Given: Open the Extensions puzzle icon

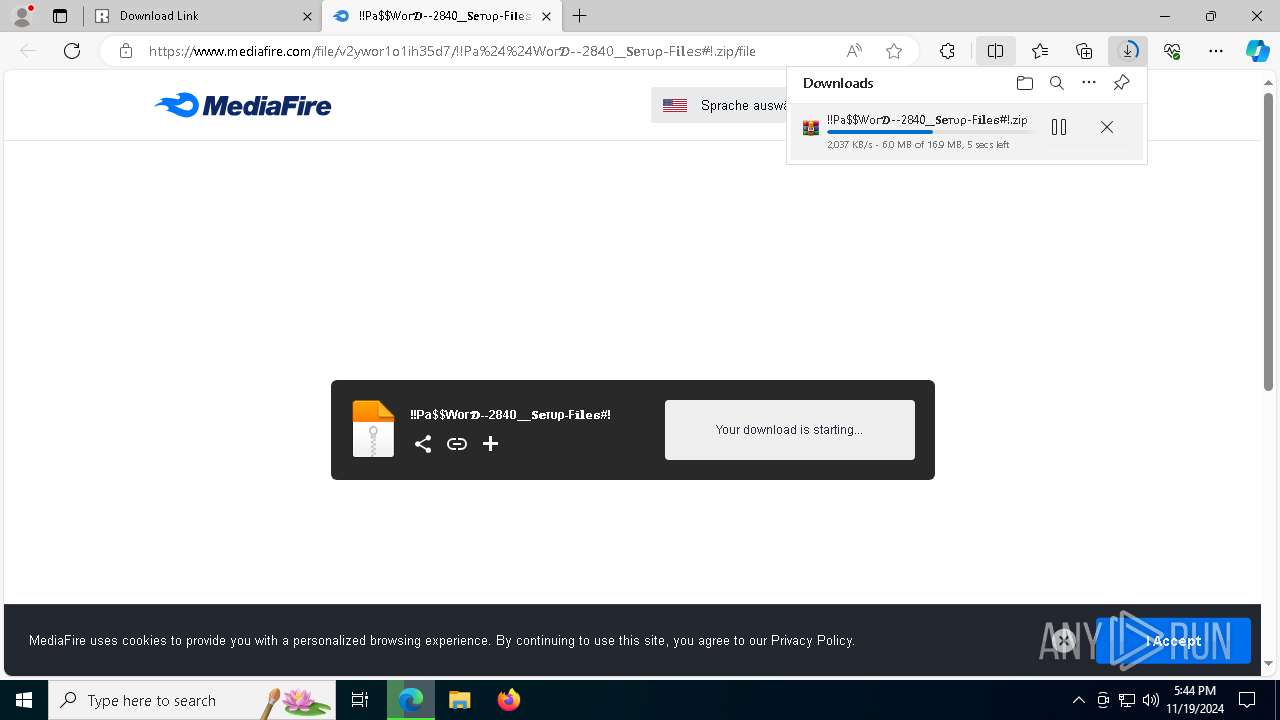Looking at the screenshot, I should 948,51.
